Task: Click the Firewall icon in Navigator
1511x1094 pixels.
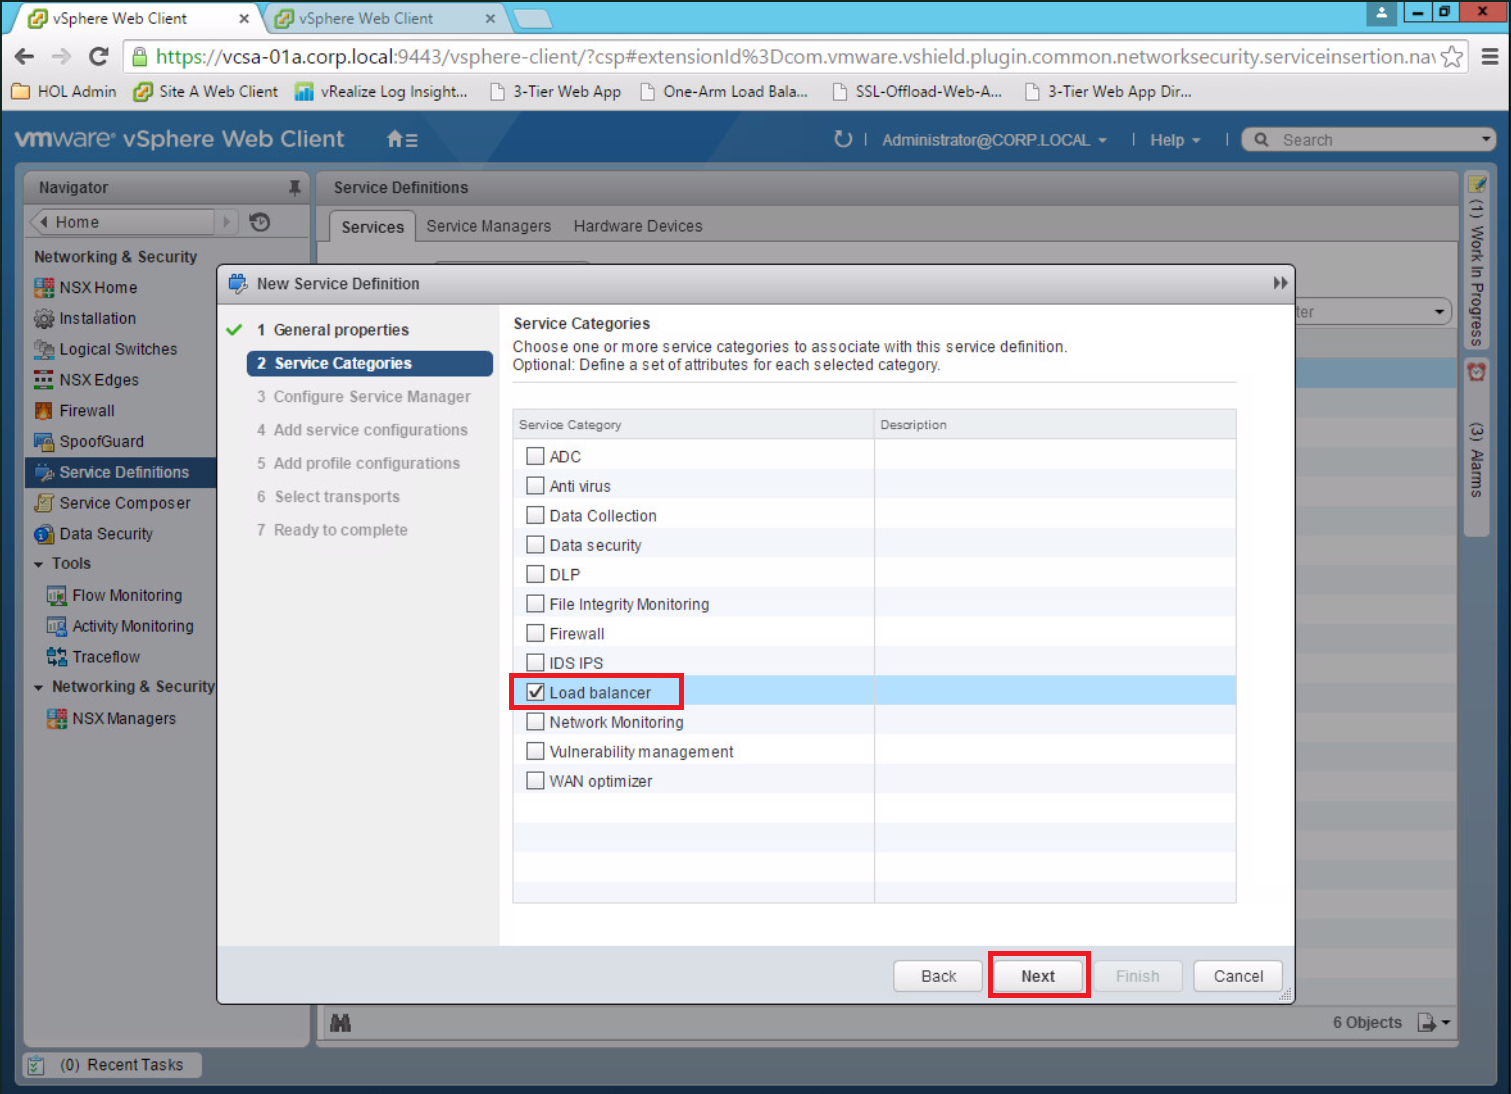Action: 44,411
